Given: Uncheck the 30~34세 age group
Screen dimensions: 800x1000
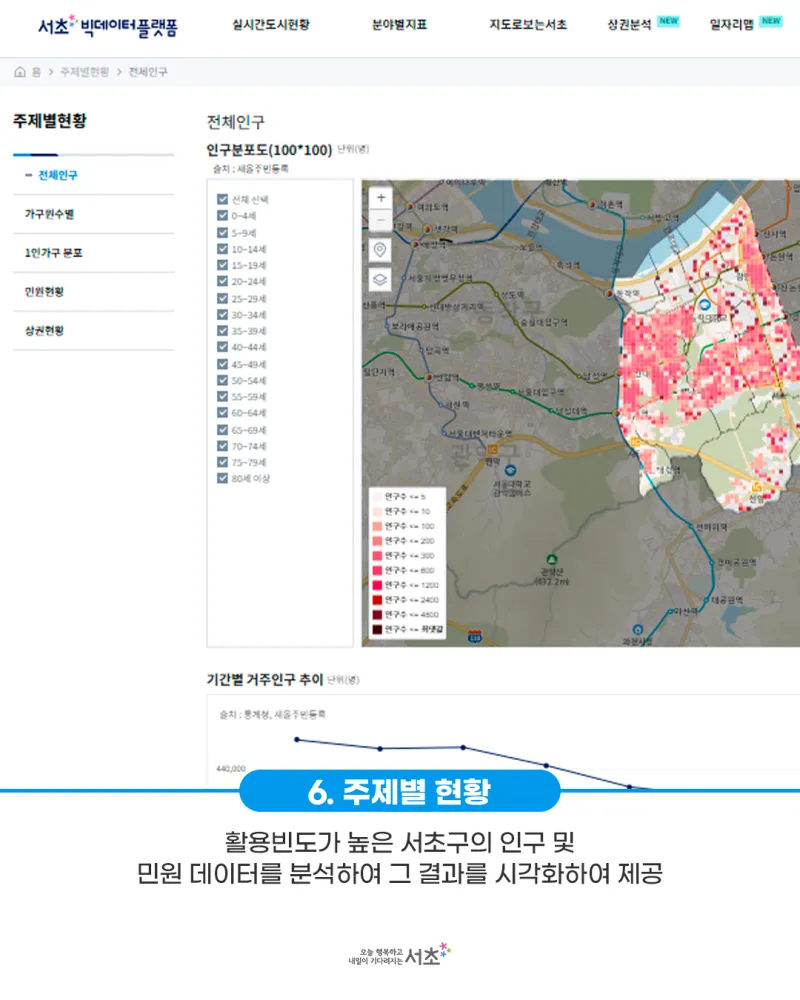Looking at the screenshot, I should (223, 314).
